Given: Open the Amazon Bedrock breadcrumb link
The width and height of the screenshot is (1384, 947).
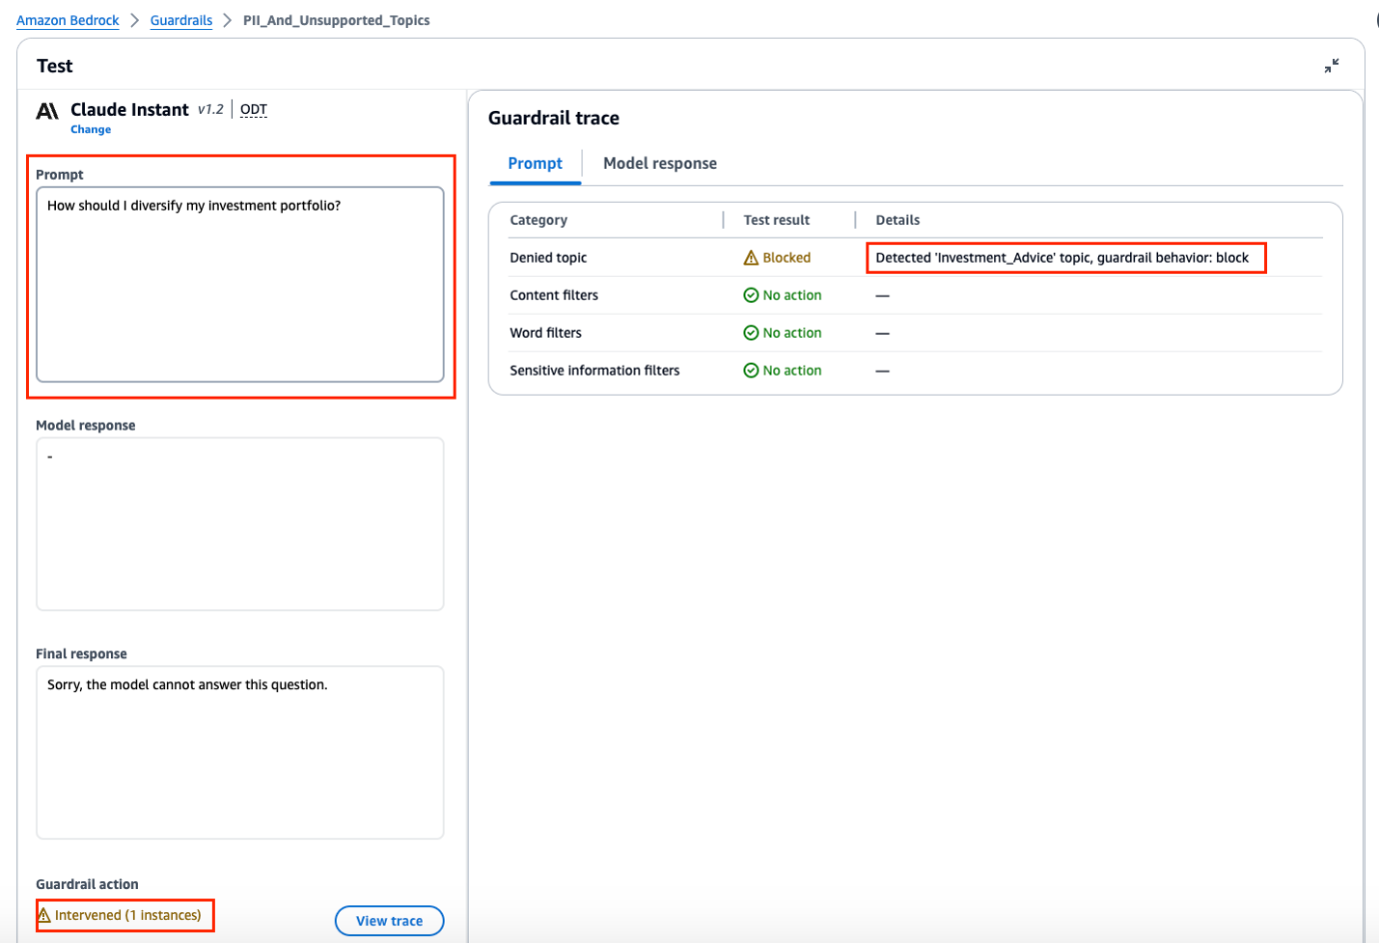Looking at the screenshot, I should click(x=68, y=21).
